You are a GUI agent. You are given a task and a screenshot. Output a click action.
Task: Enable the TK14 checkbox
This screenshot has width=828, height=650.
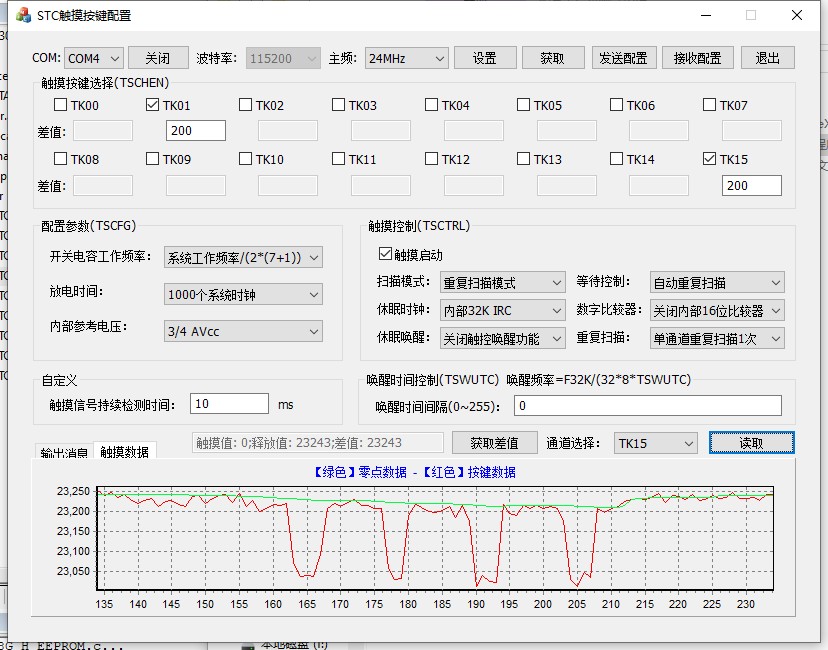coord(616,158)
